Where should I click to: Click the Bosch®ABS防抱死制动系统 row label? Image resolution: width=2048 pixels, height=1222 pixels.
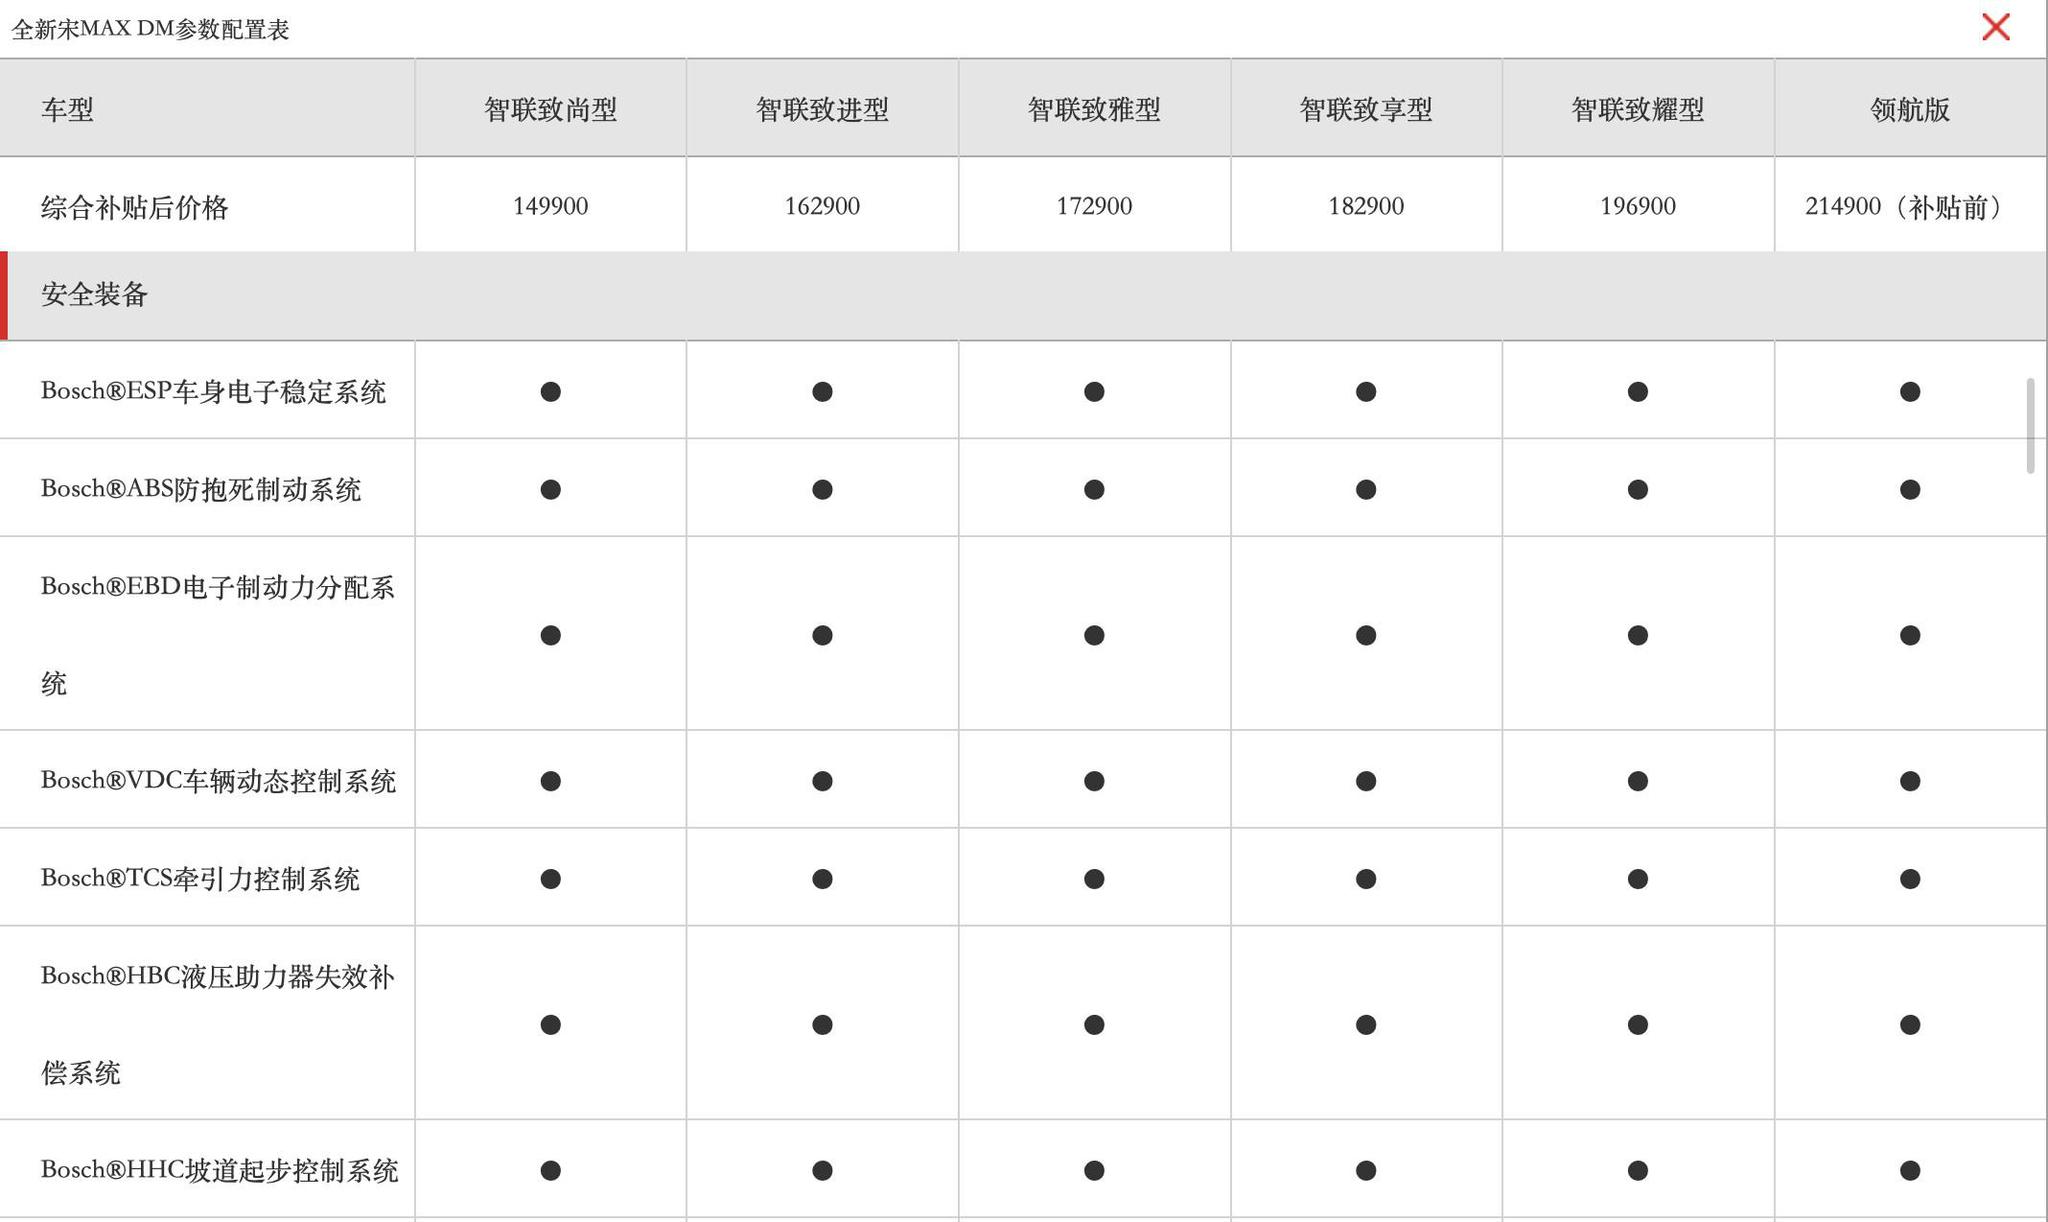click(200, 489)
